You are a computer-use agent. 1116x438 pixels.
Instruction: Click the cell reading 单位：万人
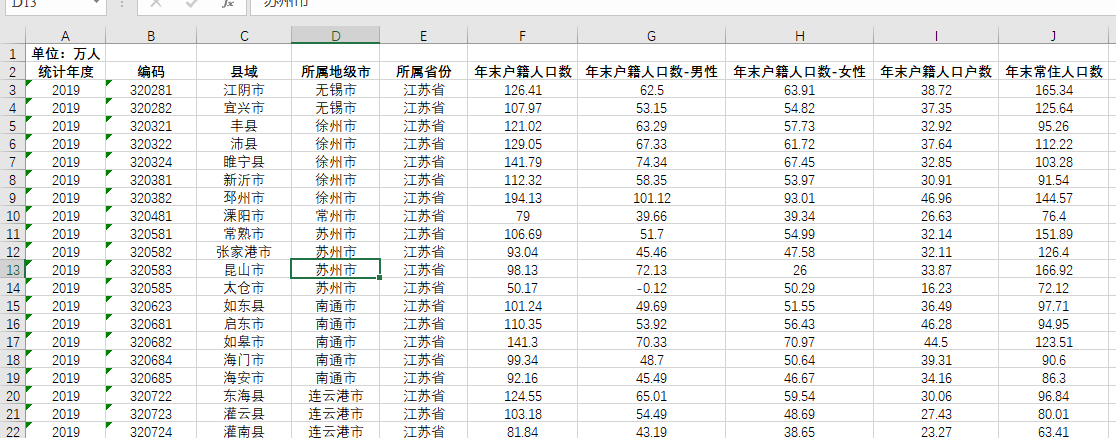65,53
